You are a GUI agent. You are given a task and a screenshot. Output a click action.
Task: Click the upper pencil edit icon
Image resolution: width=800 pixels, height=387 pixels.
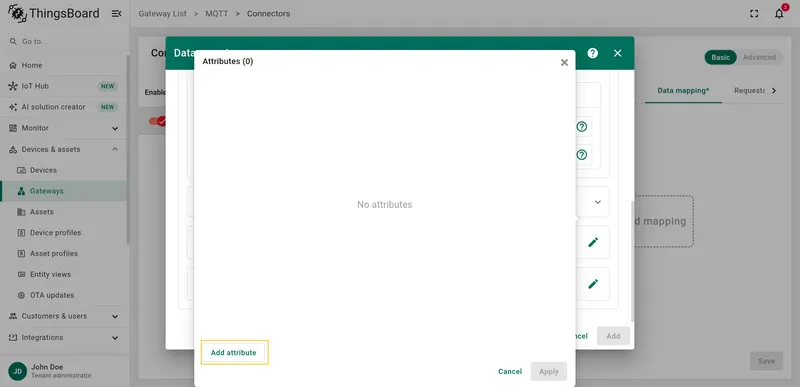(x=593, y=242)
